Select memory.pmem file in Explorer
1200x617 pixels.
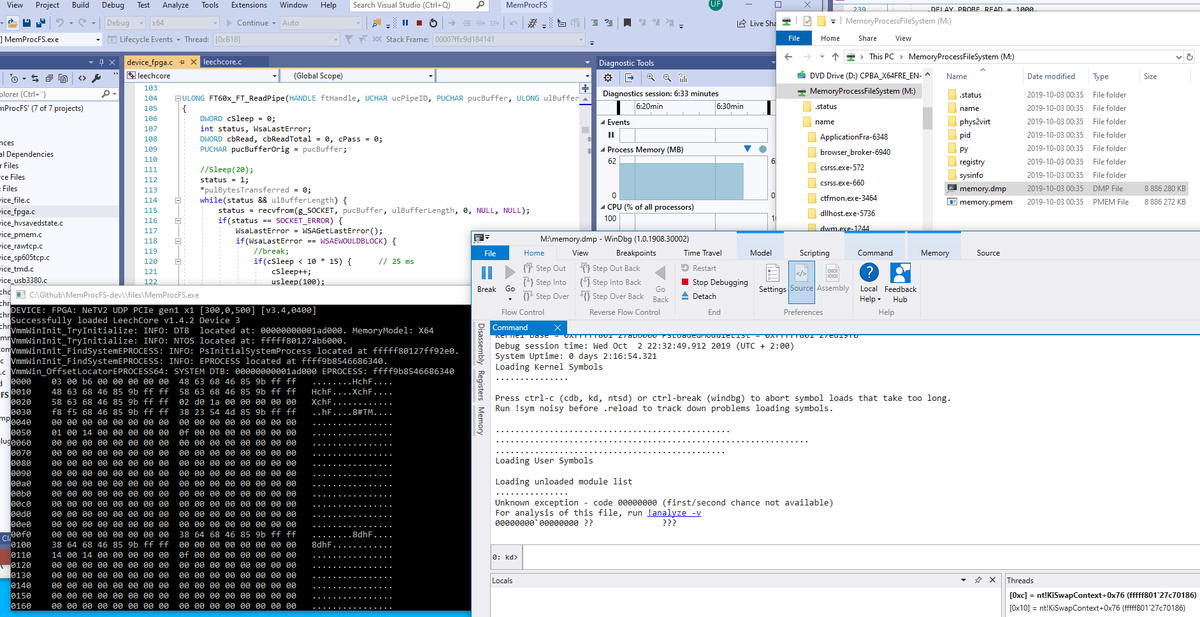pyautogui.click(x=1066, y=201)
